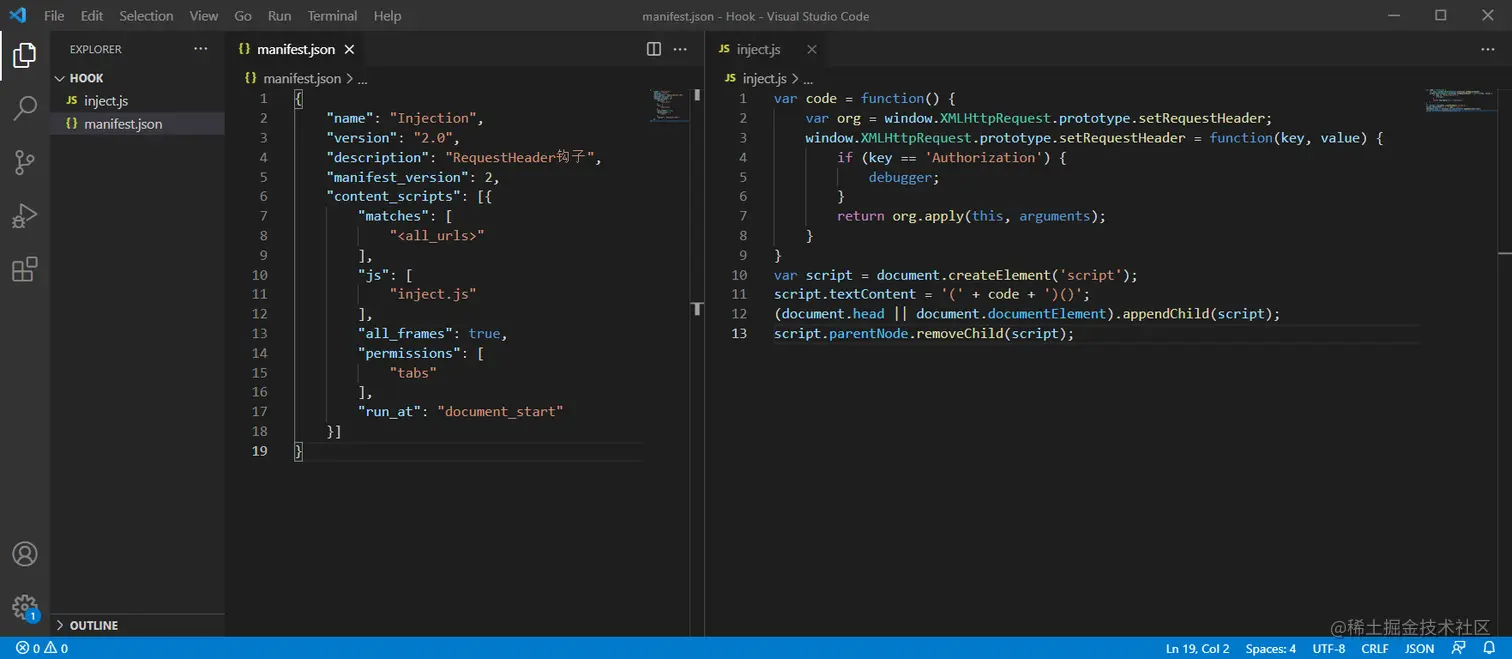Click the VS Code logo icon
1512x659 pixels.
pos(17,15)
